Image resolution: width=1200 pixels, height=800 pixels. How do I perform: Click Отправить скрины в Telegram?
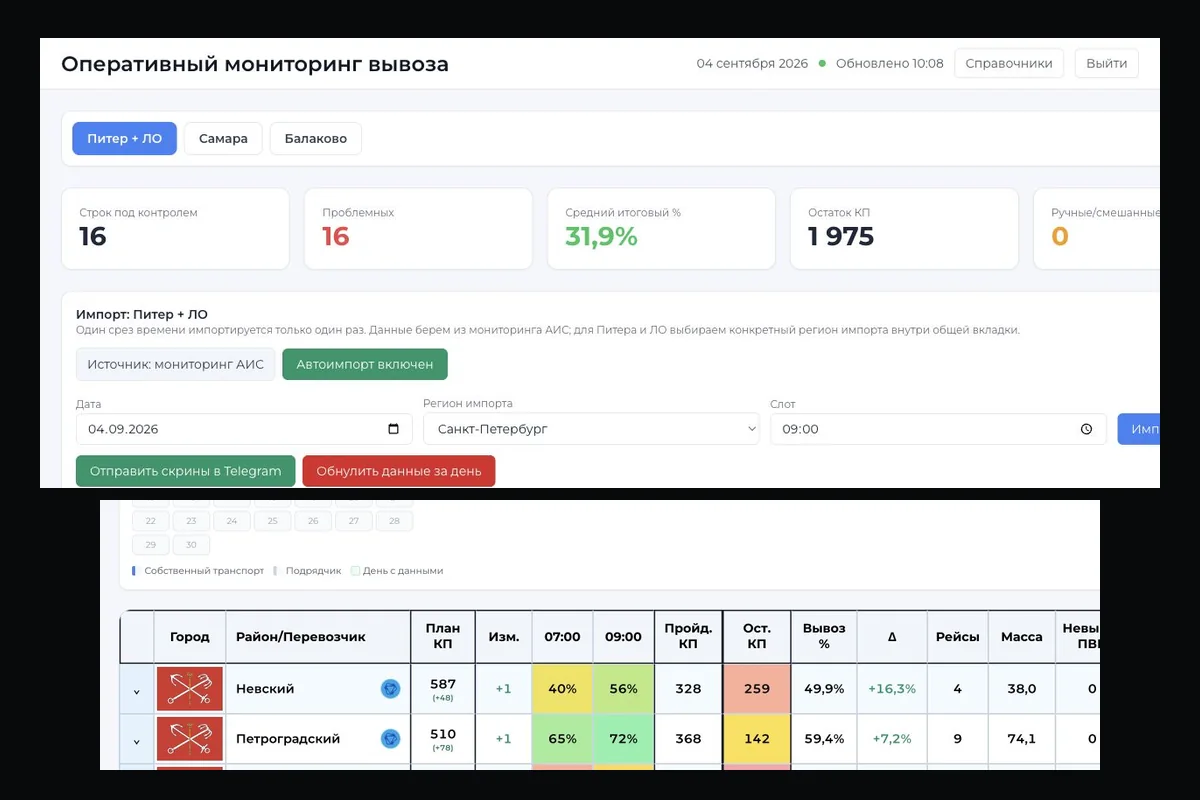point(186,471)
